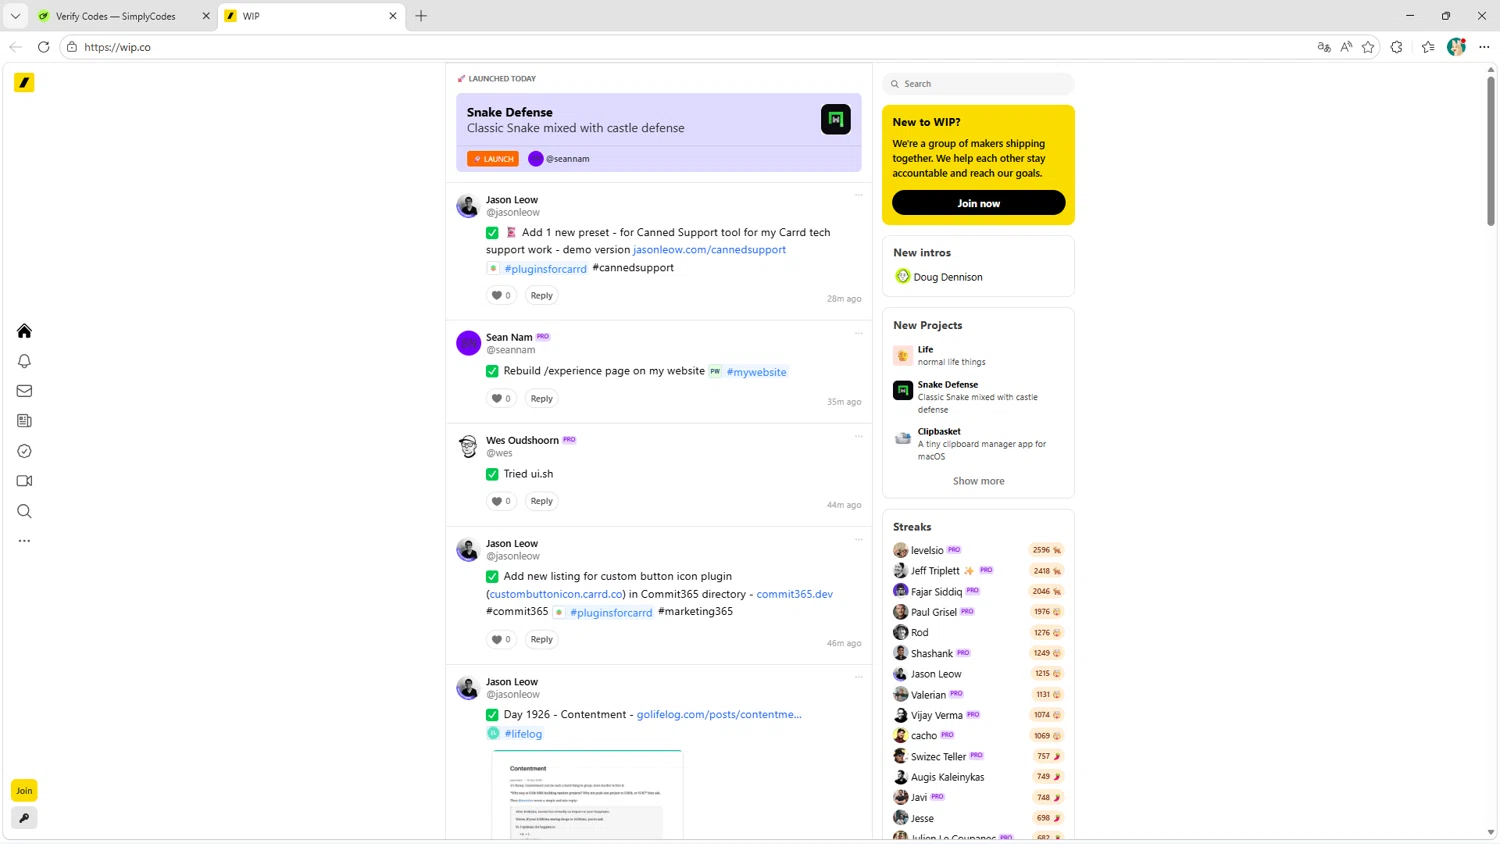Click the WIP logo in the sidebar

24,83
